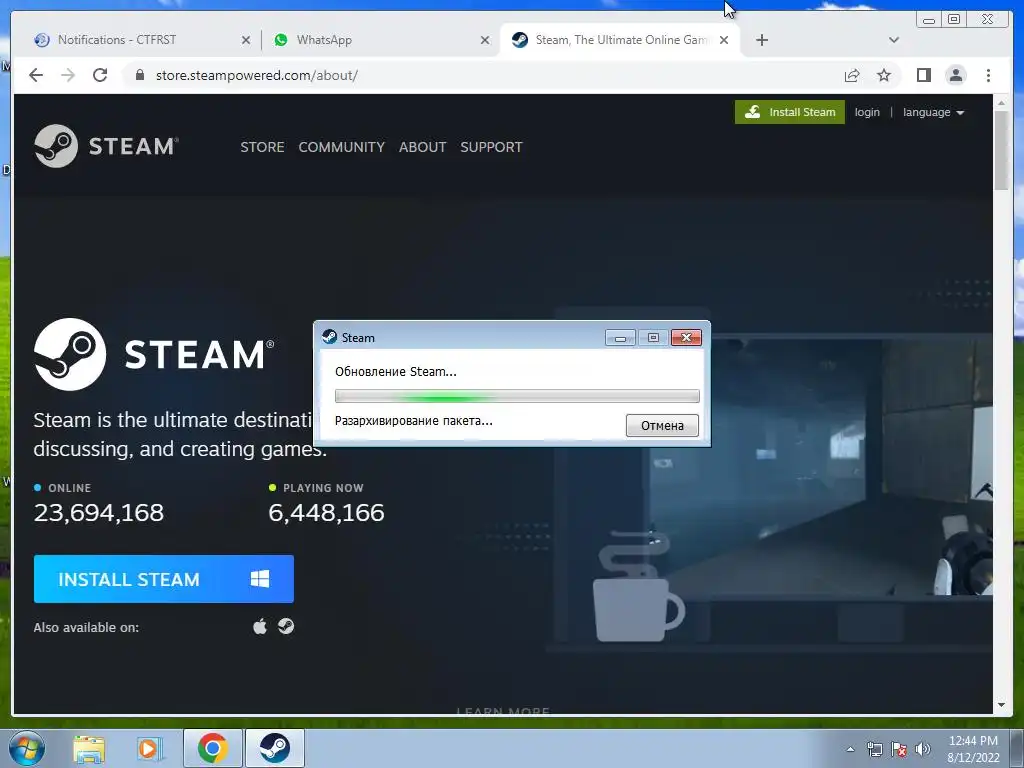Close the Steam updater dialog
The height and width of the screenshot is (768, 1024).
point(686,337)
